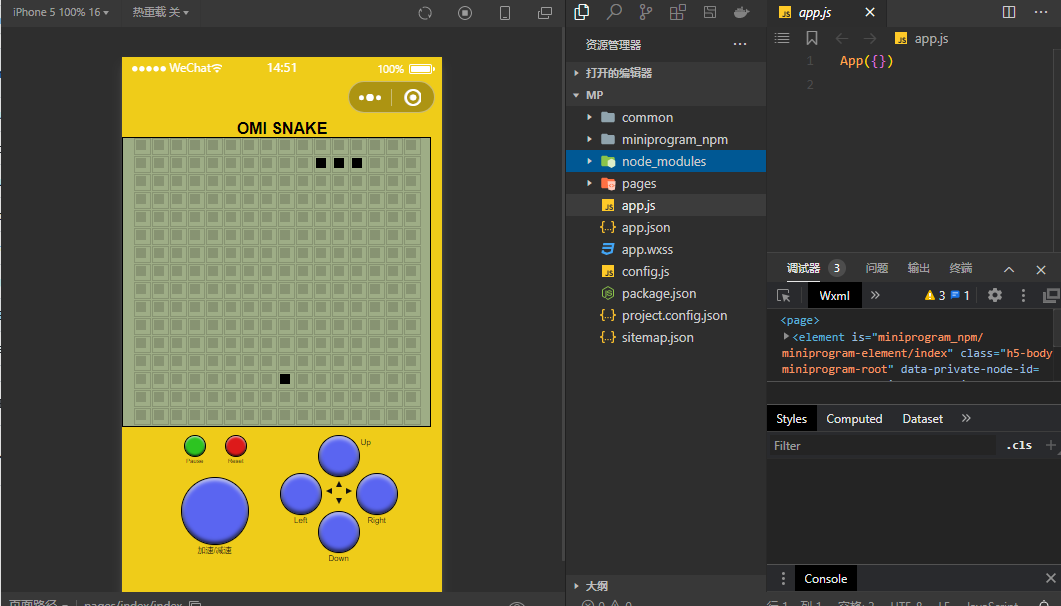Open the hot reload 热重载 dropdown
This screenshot has height=606, width=1061.
[160, 12]
